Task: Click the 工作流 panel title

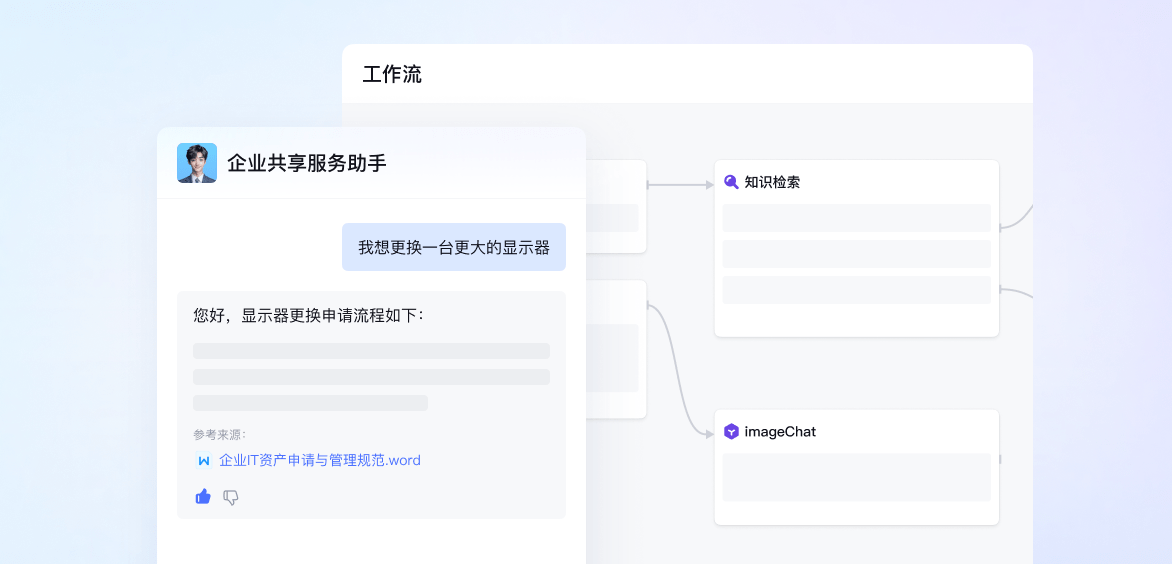Action: point(392,75)
